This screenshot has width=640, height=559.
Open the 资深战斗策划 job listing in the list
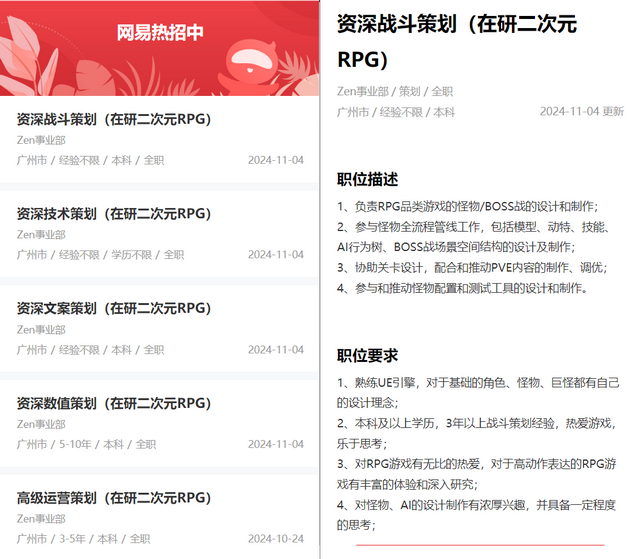(114, 119)
